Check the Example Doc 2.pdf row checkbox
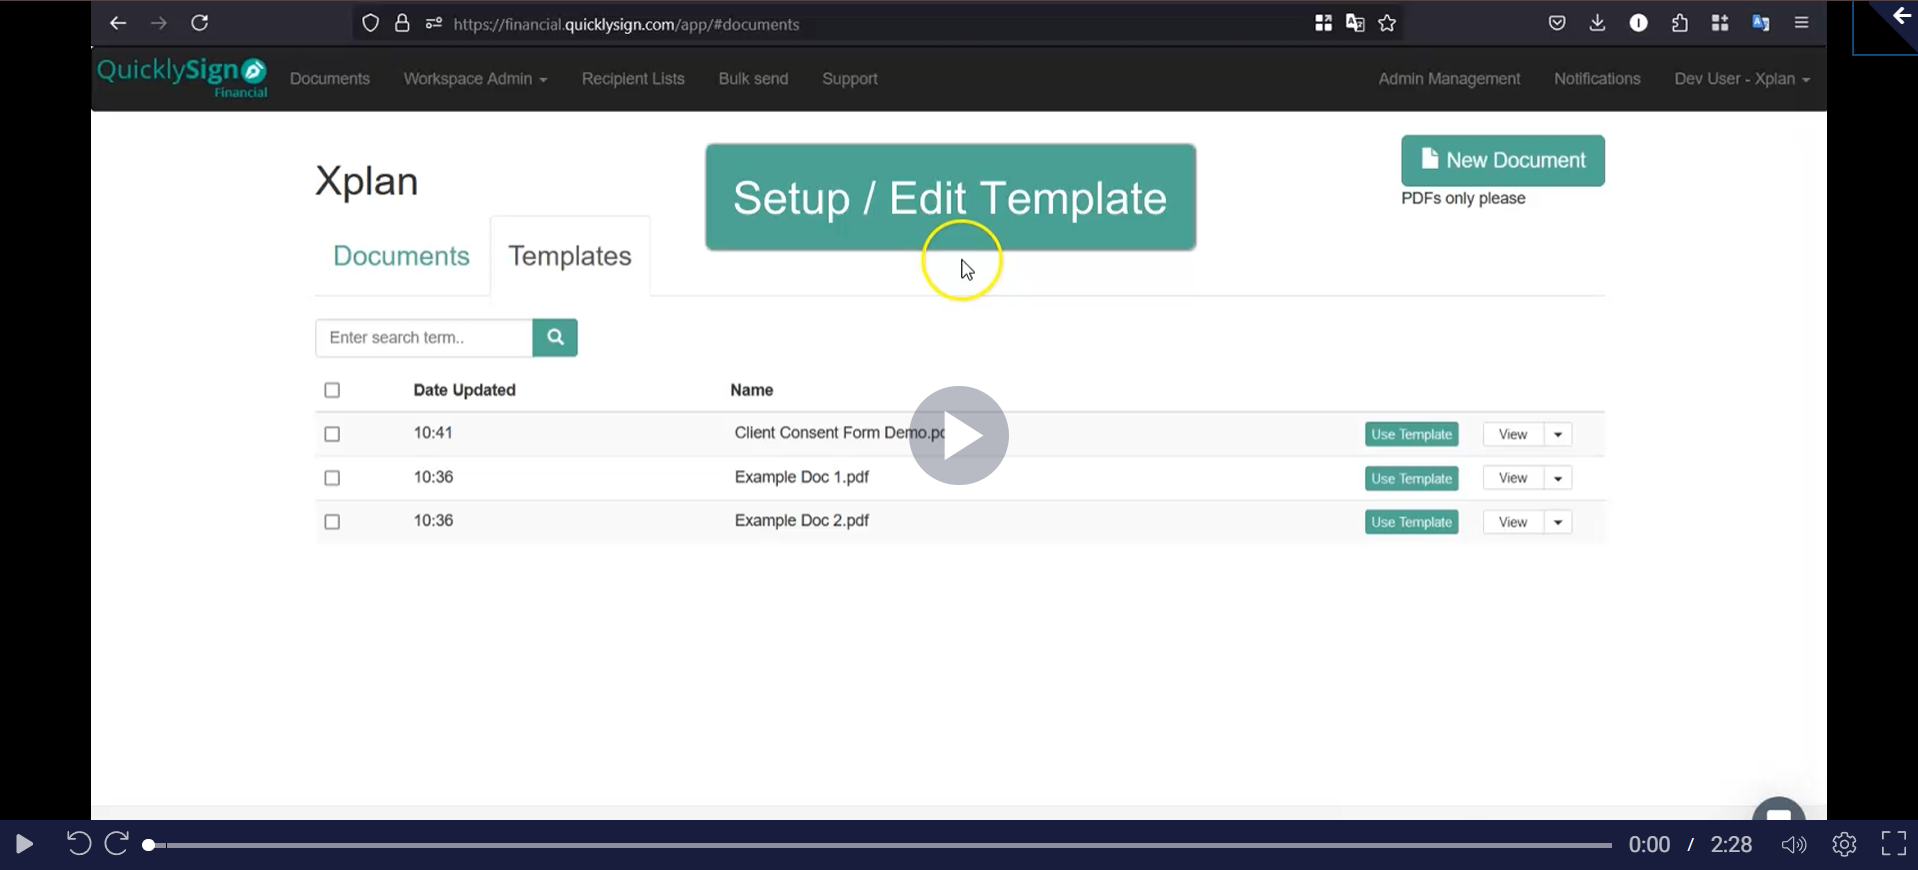The width and height of the screenshot is (1918, 870). point(332,522)
